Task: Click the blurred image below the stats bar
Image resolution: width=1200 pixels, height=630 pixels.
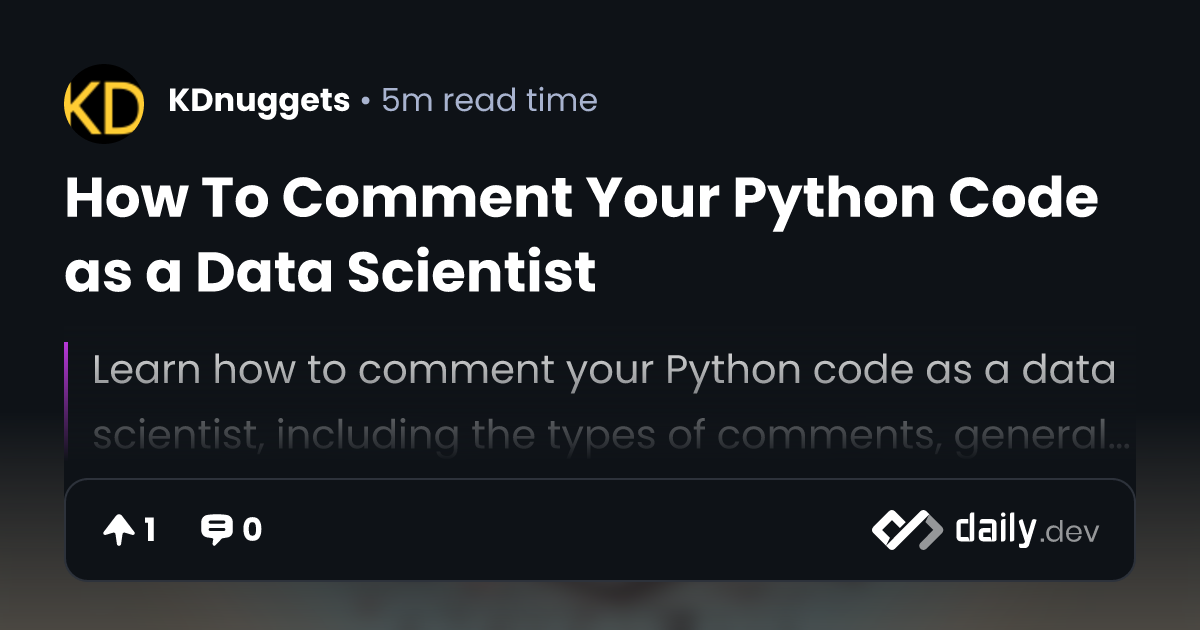Action: click(600, 606)
